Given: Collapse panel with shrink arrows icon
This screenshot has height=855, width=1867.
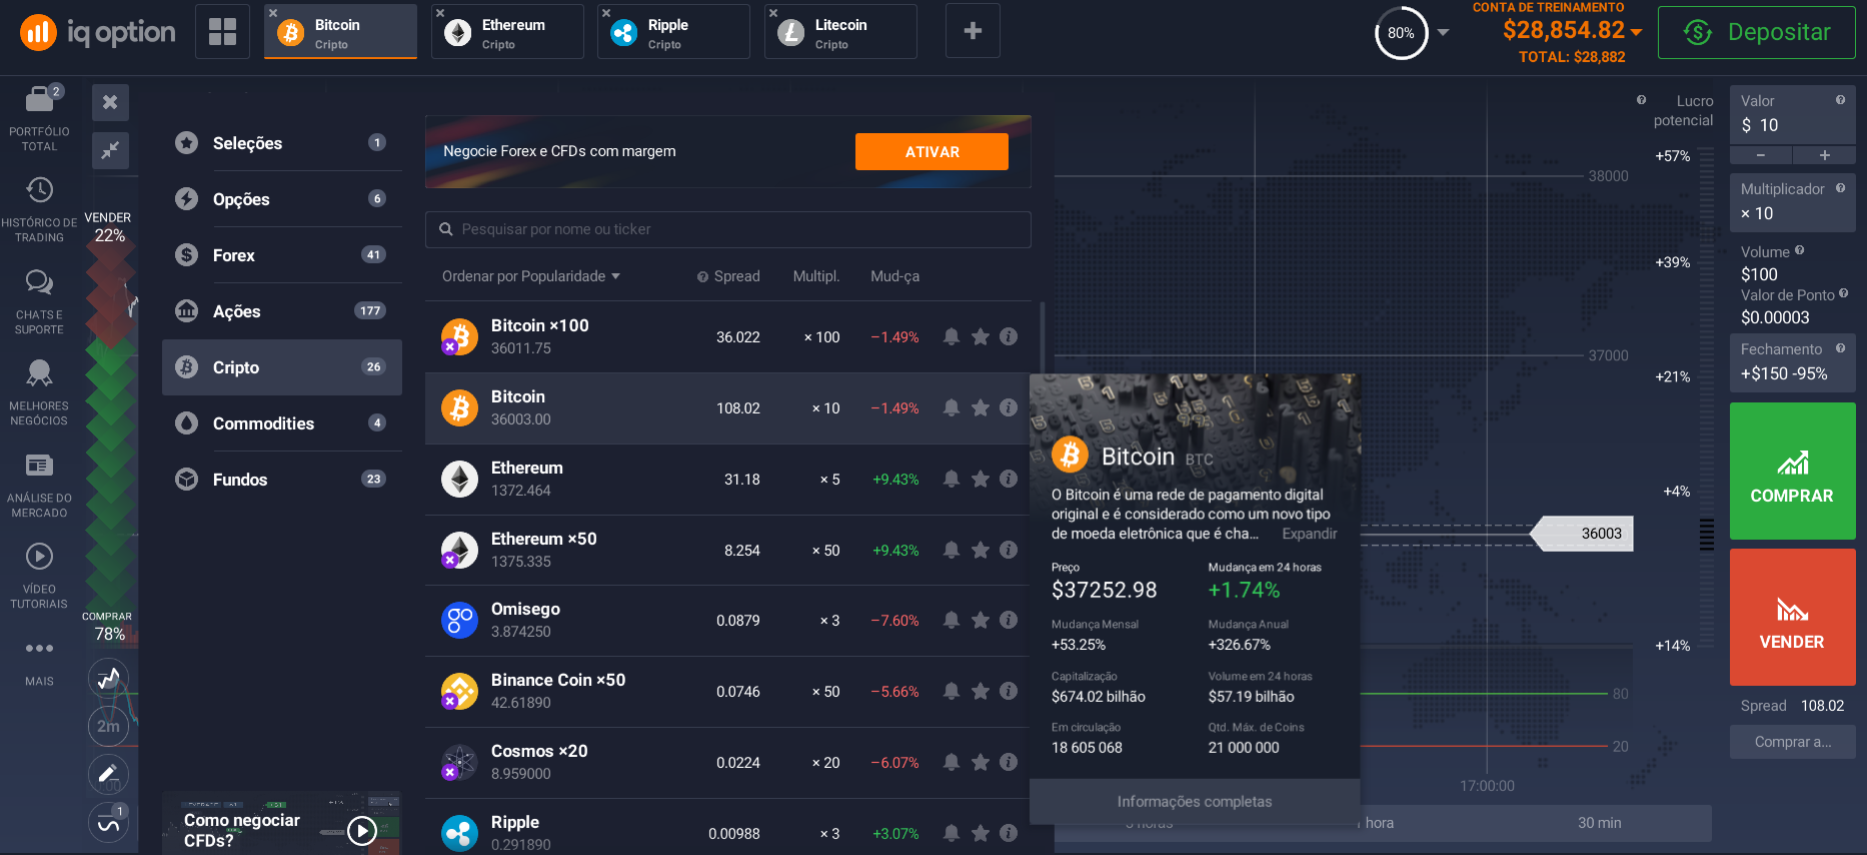Looking at the screenshot, I should (110, 150).
